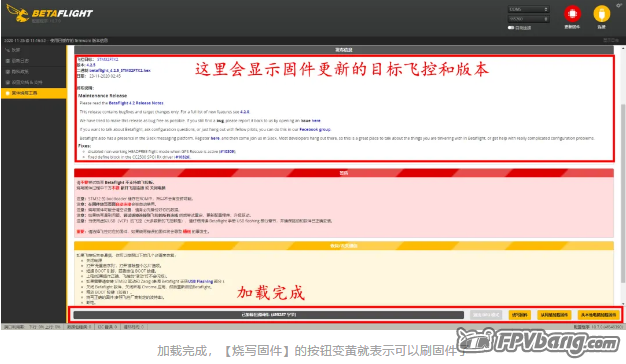Click the STM32F7X2 target link

point(108,59)
